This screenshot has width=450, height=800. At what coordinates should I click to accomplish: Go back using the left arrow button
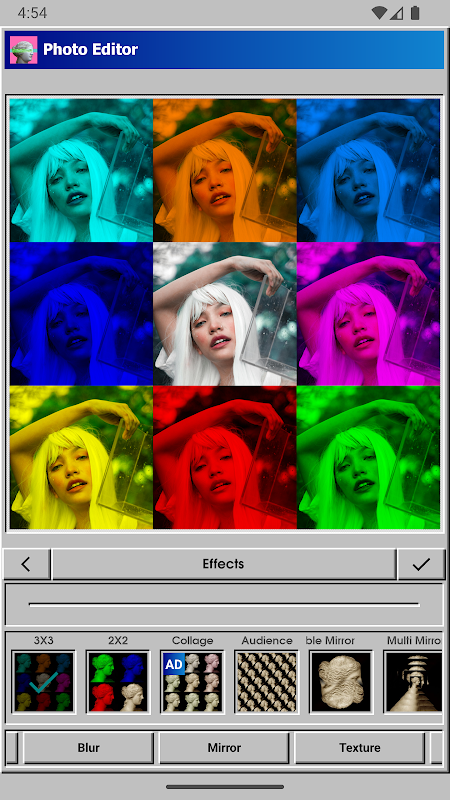[27, 564]
